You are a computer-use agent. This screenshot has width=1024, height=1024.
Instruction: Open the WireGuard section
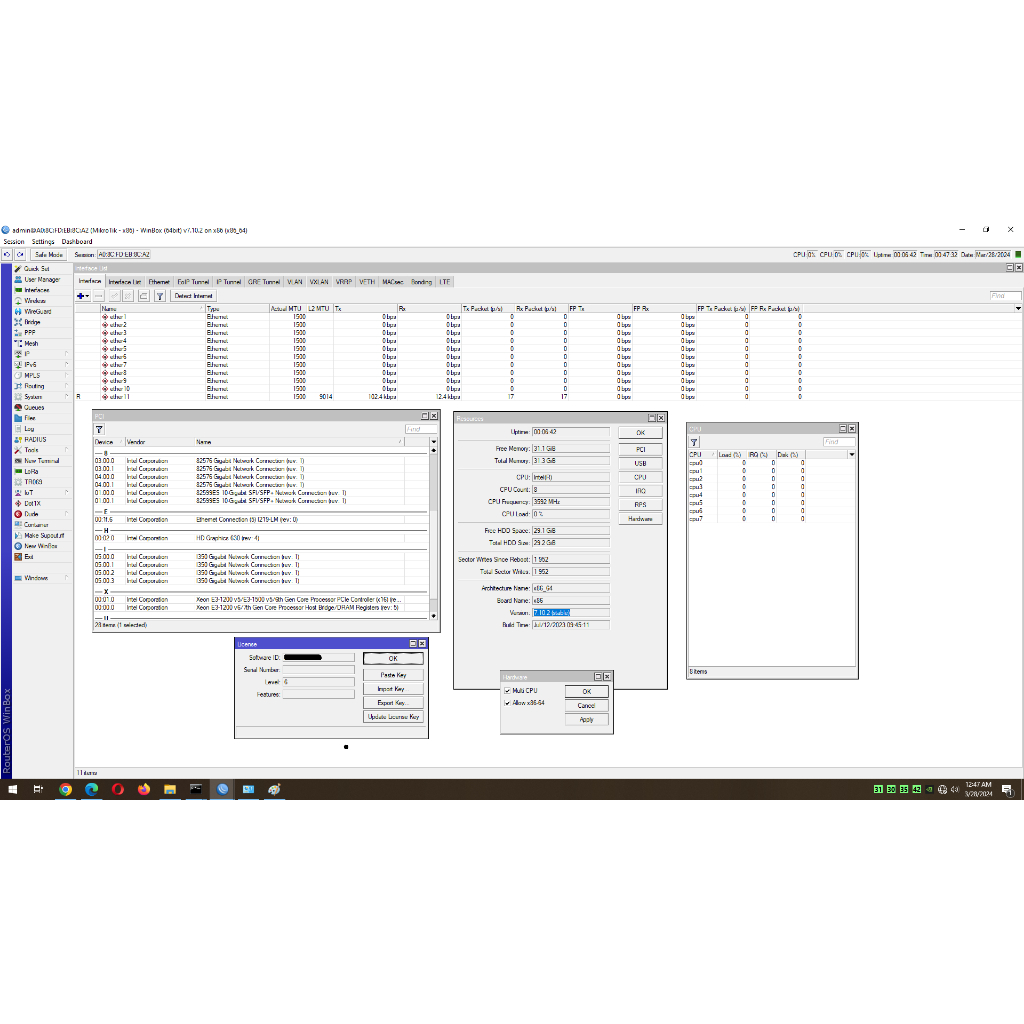click(x=35, y=312)
